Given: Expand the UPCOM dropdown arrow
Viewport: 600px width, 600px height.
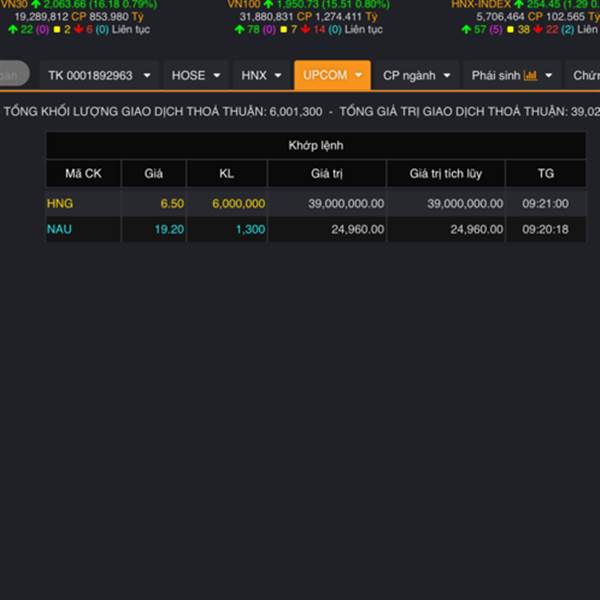Looking at the screenshot, I should click(359, 75).
